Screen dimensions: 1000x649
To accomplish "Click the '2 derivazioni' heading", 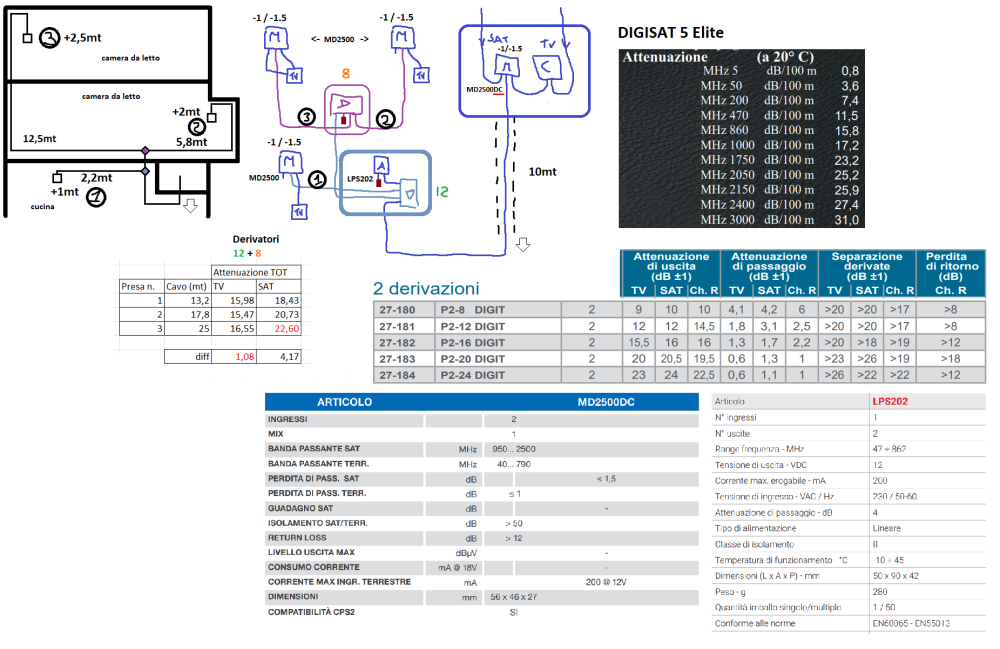I will tap(426, 288).
